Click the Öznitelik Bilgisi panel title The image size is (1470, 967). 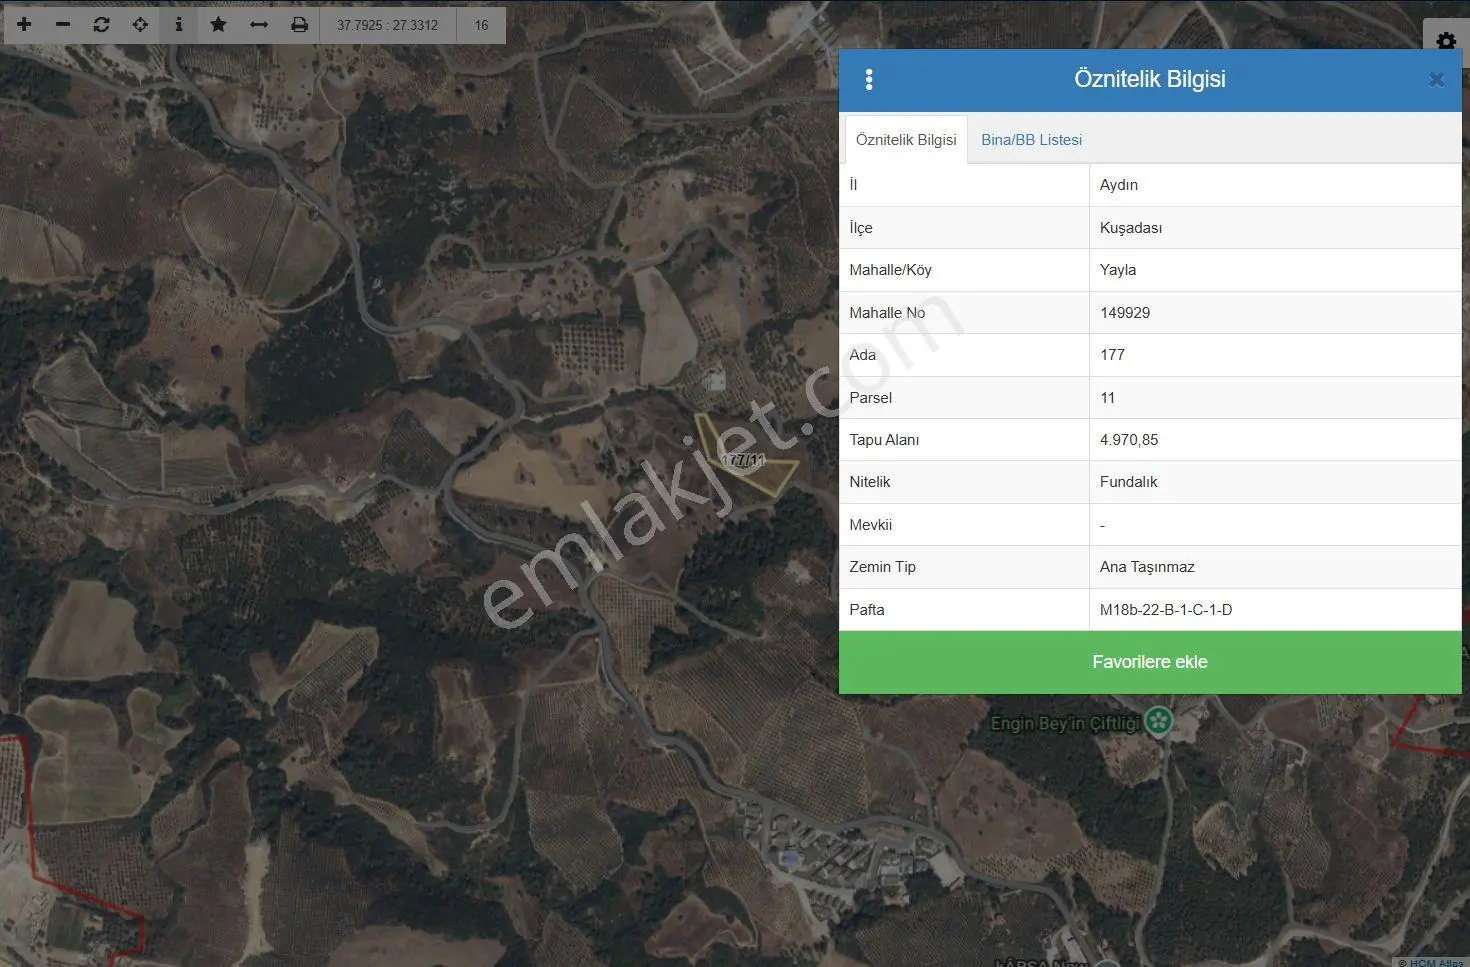coord(1150,79)
